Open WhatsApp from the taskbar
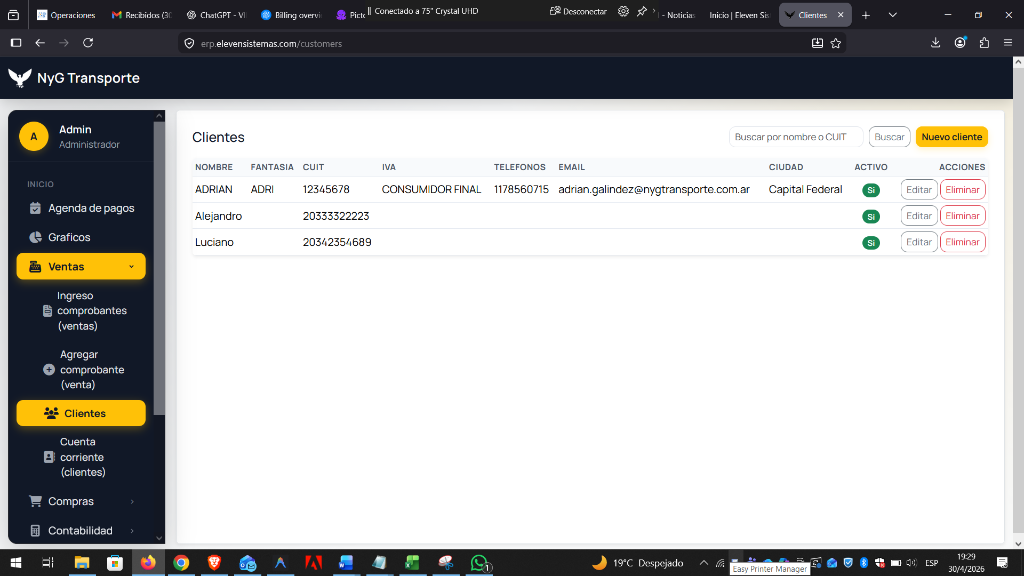This screenshot has height=576, width=1024. tap(479, 562)
